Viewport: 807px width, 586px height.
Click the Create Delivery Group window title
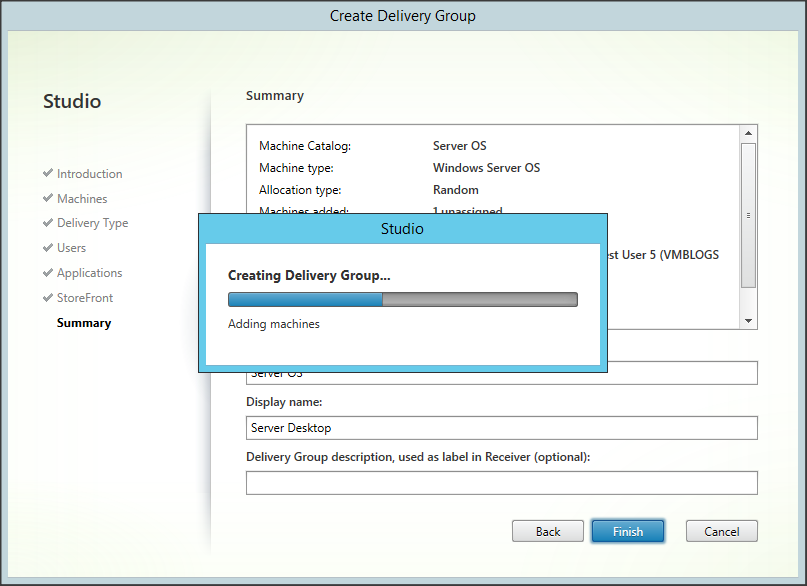[403, 16]
